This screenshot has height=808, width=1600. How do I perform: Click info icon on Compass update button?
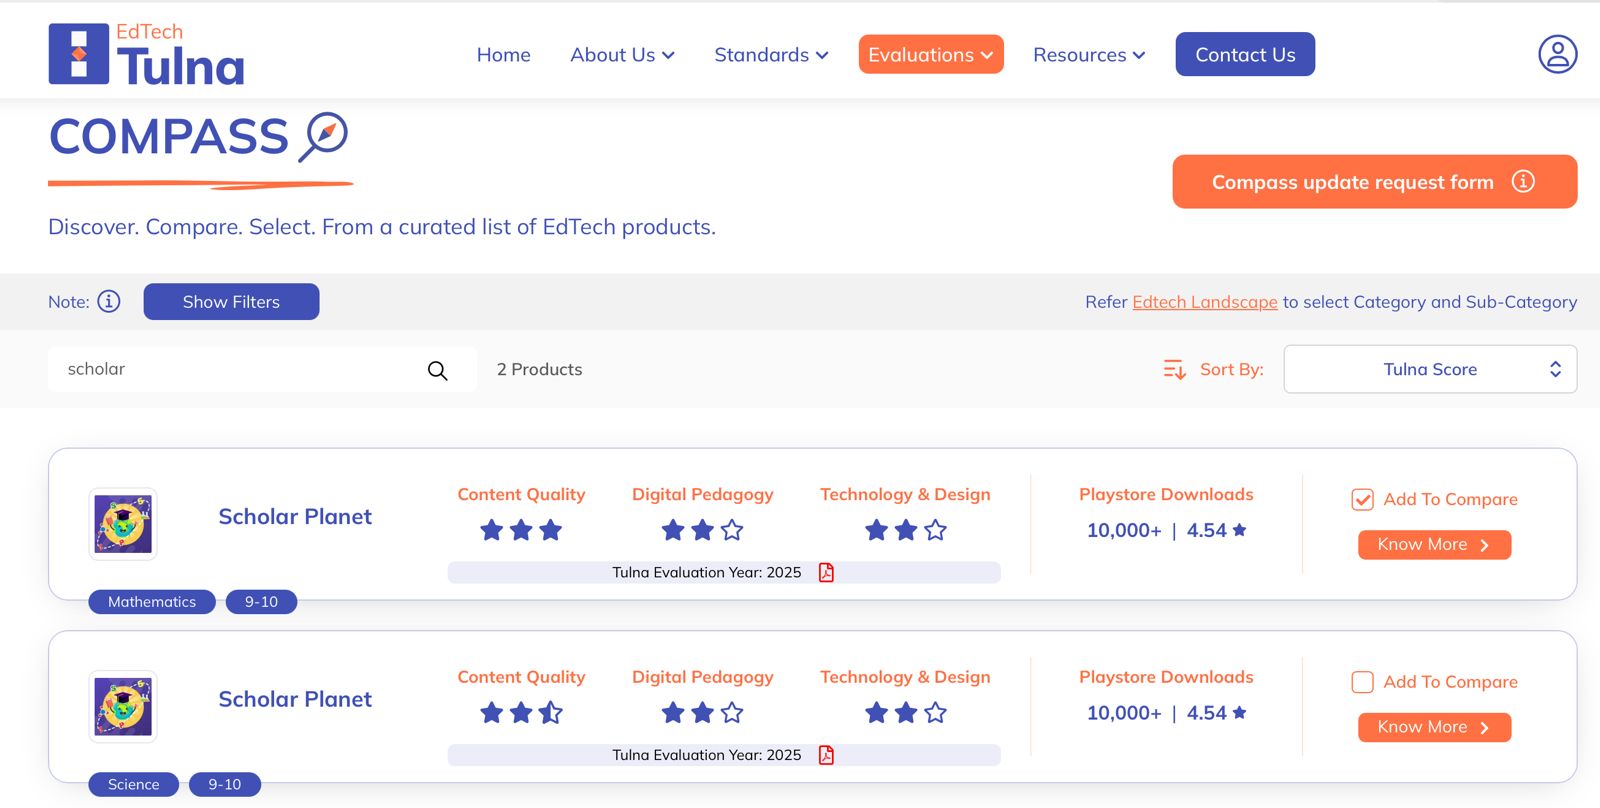pos(1523,181)
